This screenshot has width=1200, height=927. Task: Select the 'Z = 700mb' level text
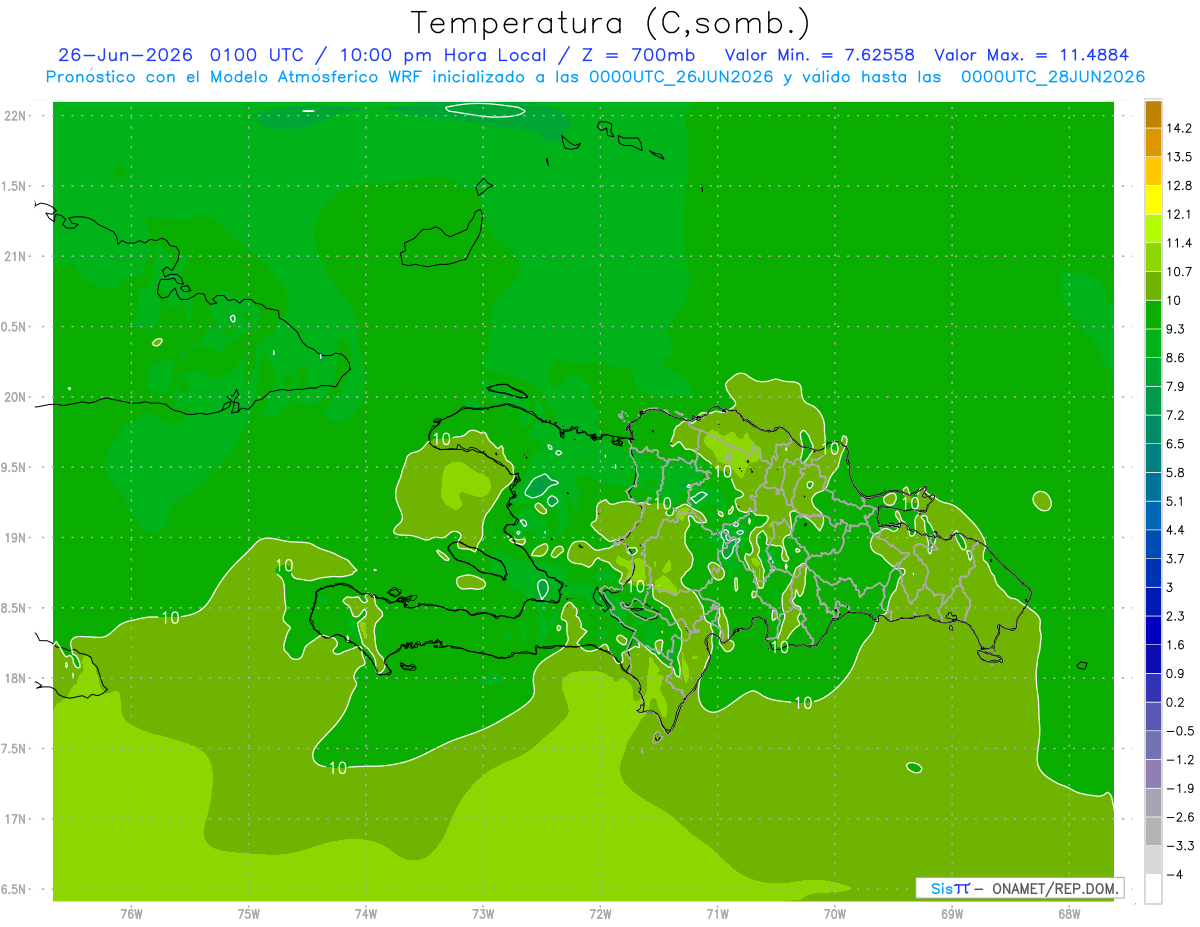(x=636, y=55)
